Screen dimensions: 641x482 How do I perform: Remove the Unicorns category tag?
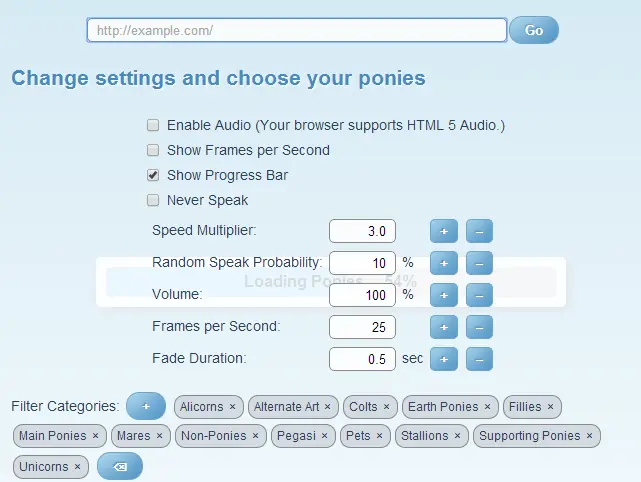(78, 467)
